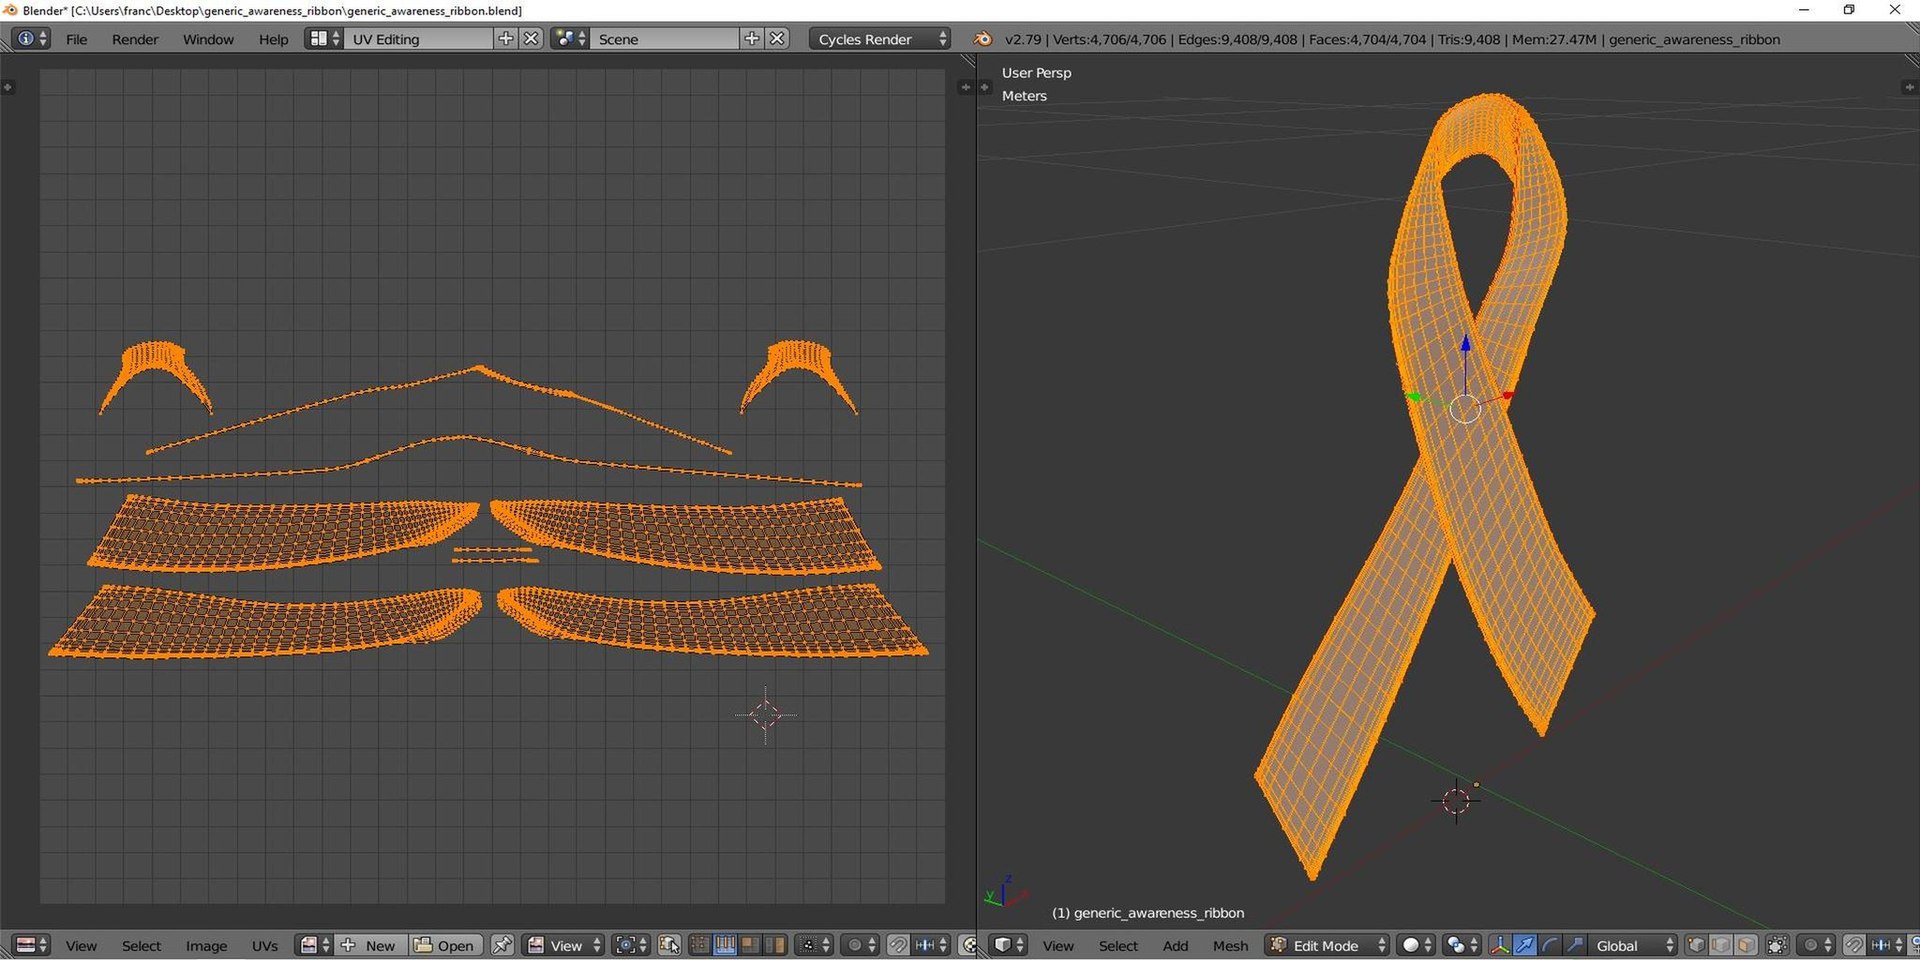1920x960 pixels.
Task: Open the Image menu in UV editor
Action: [x=206, y=945]
